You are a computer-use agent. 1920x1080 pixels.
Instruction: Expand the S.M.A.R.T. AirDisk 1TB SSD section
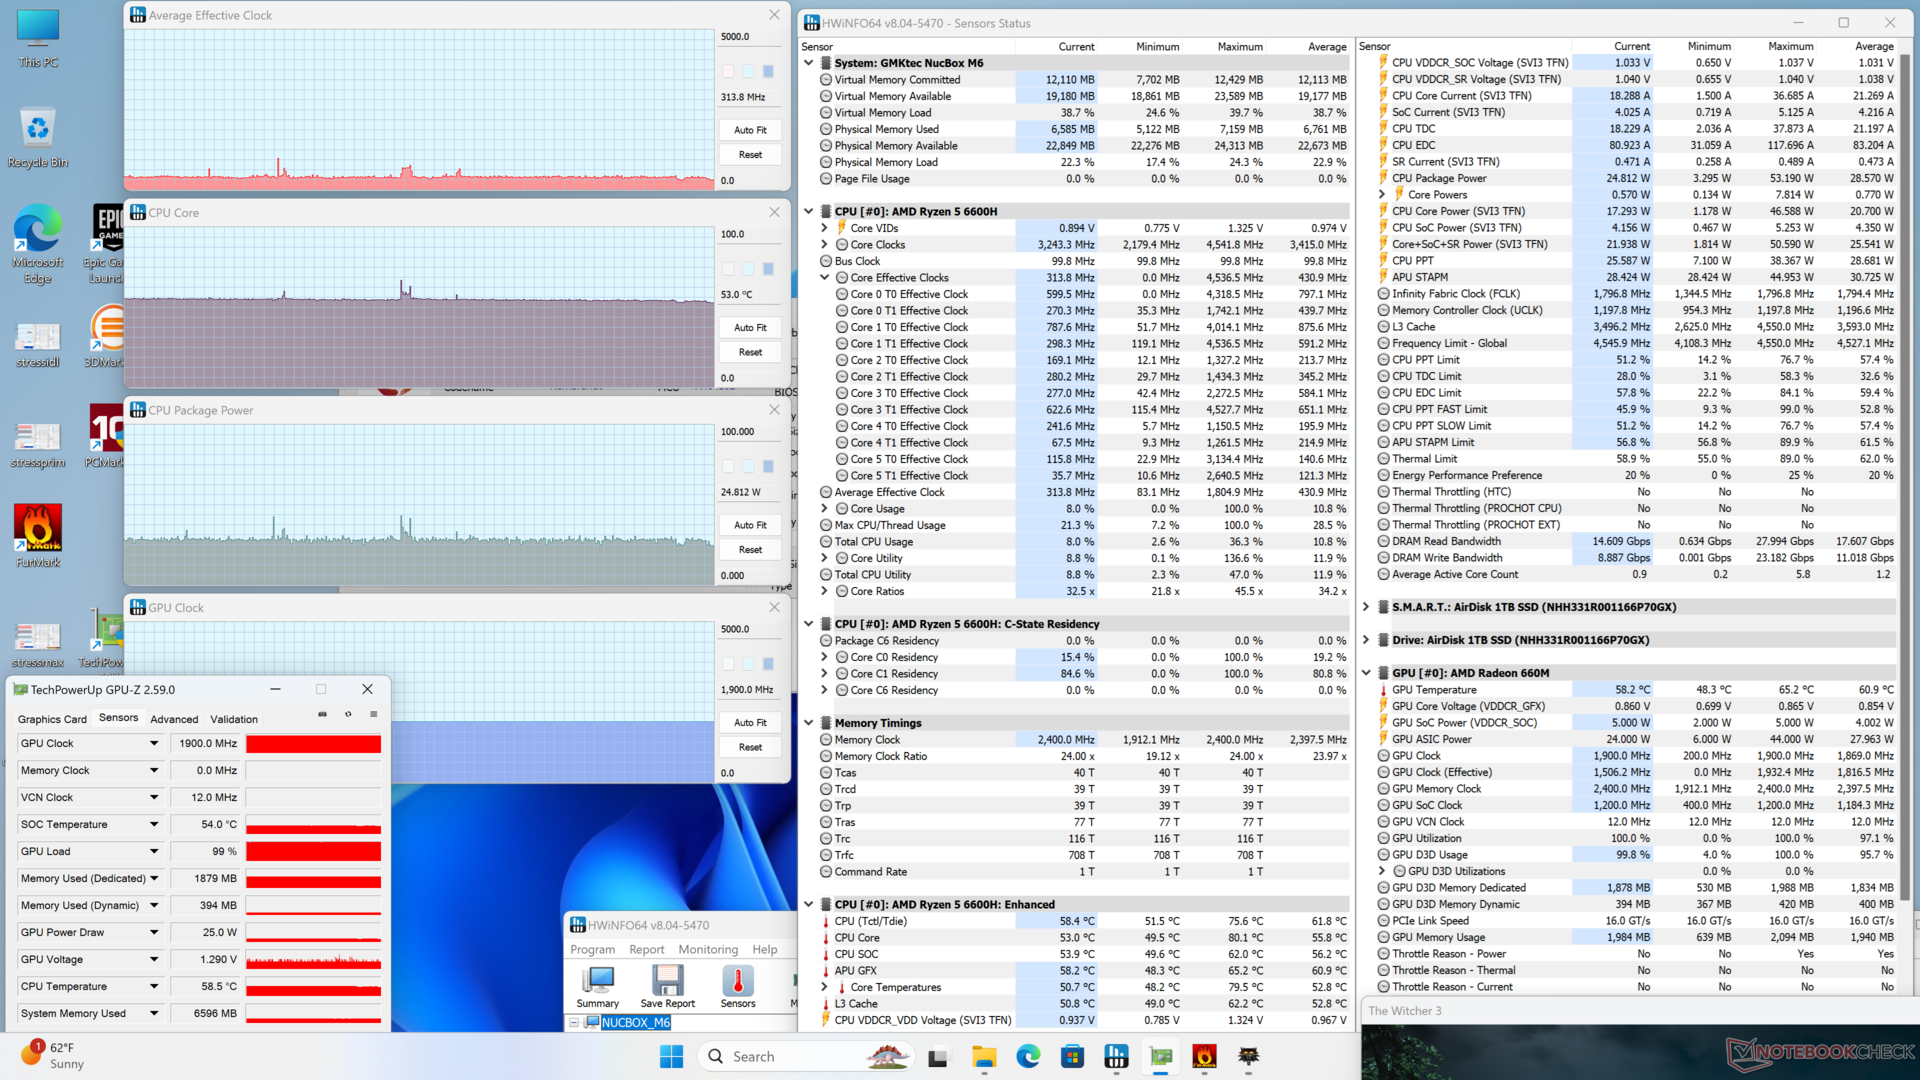pyautogui.click(x=1366, y=607)
